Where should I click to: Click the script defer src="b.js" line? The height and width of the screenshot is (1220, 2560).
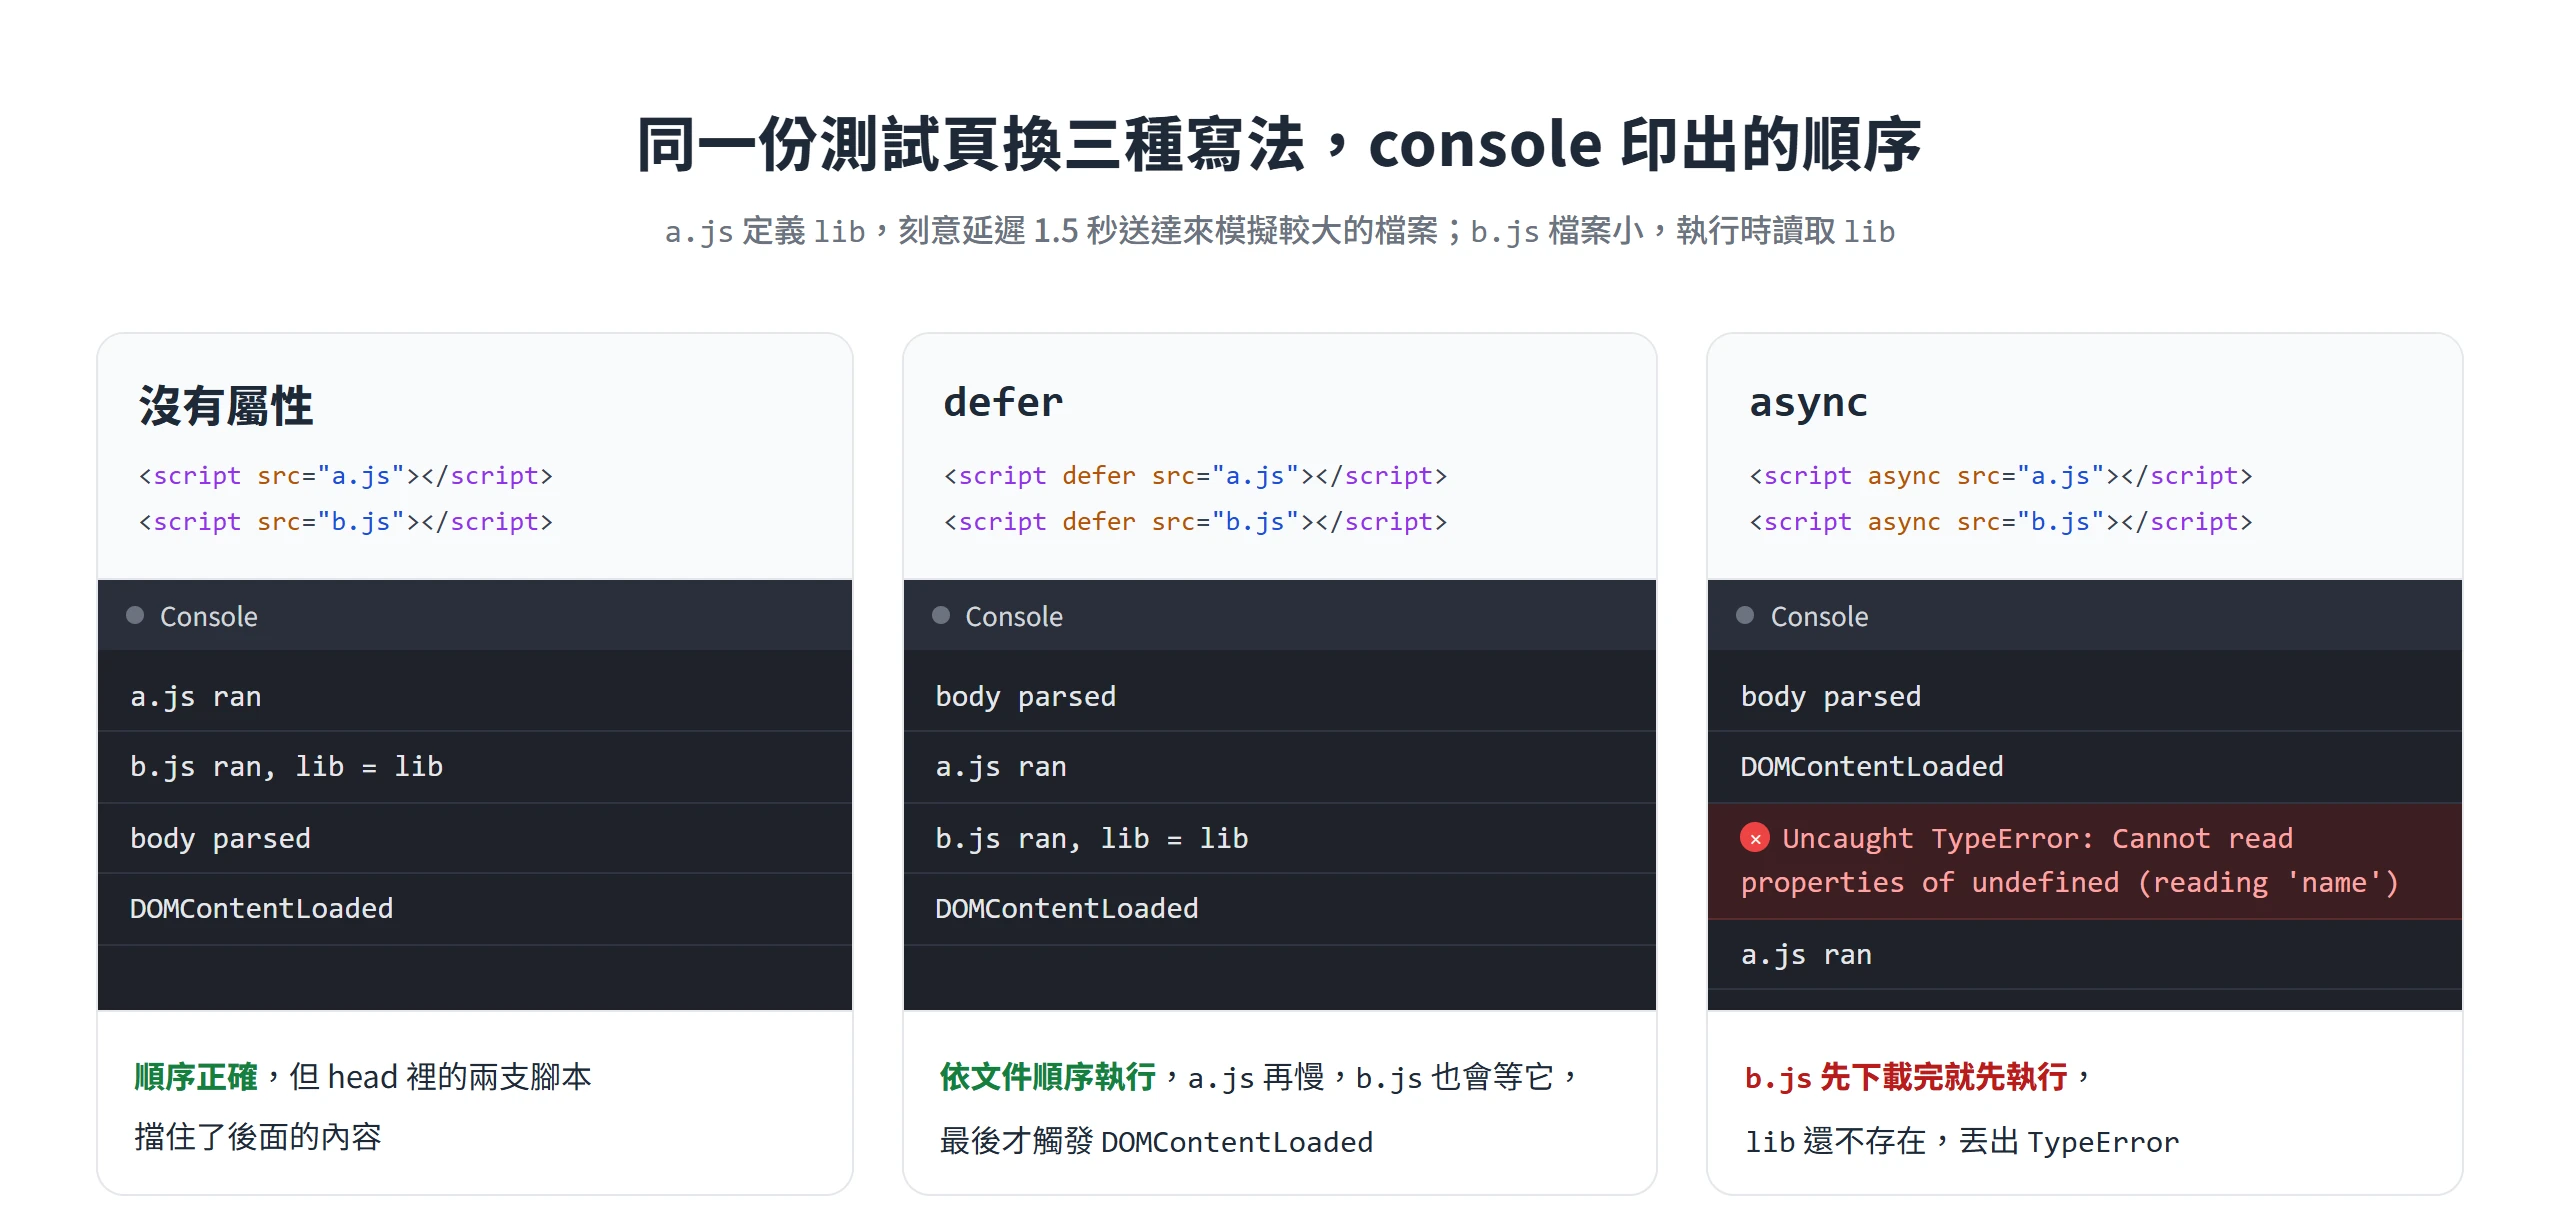pyautogui.click(x=1196, y=522)
